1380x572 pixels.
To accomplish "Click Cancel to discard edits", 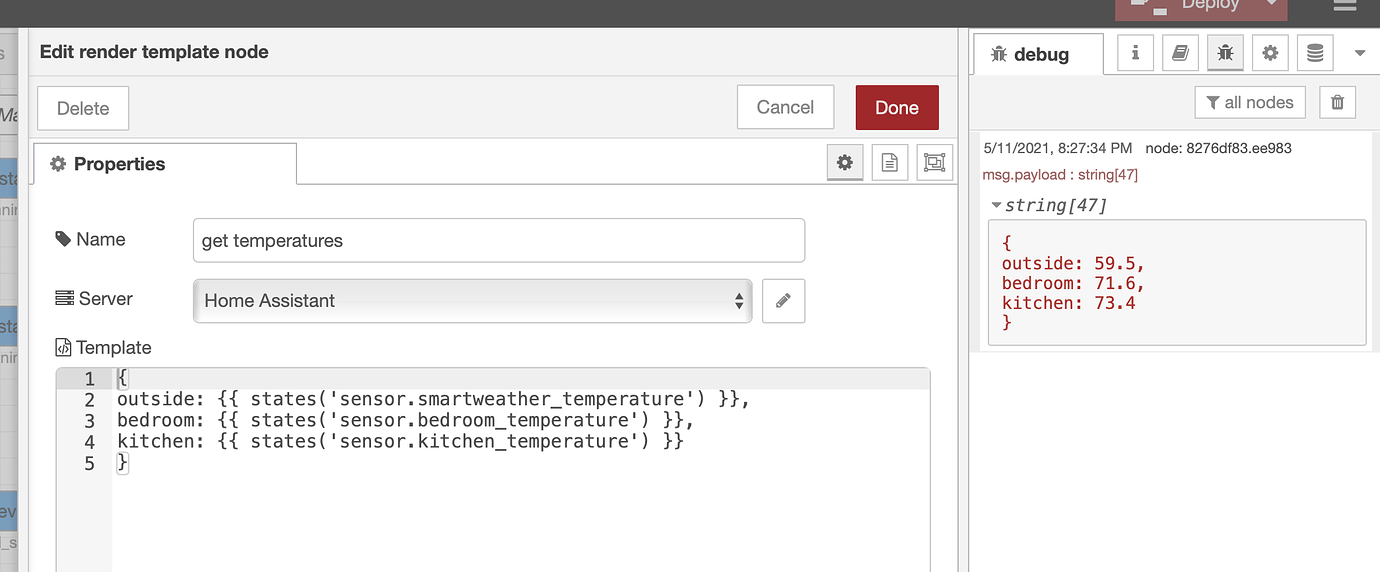I will click(x=785, y=107).
